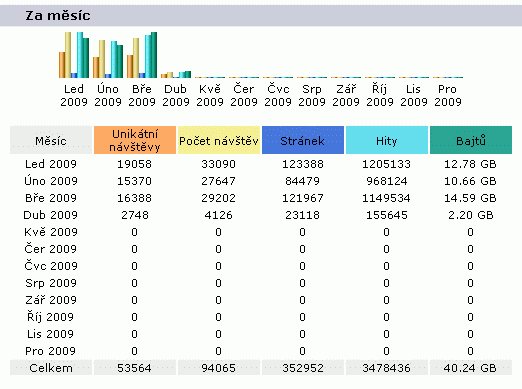Select the Led 2009 table row label

(x=51, y=164)
